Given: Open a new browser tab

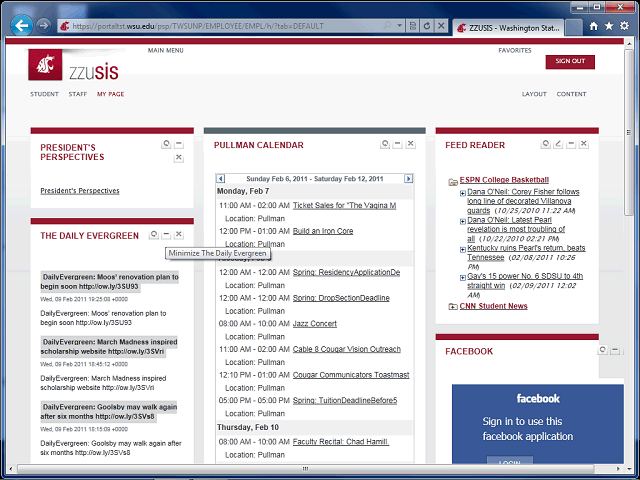Looking at the screenshot, I should pos(573,28).
